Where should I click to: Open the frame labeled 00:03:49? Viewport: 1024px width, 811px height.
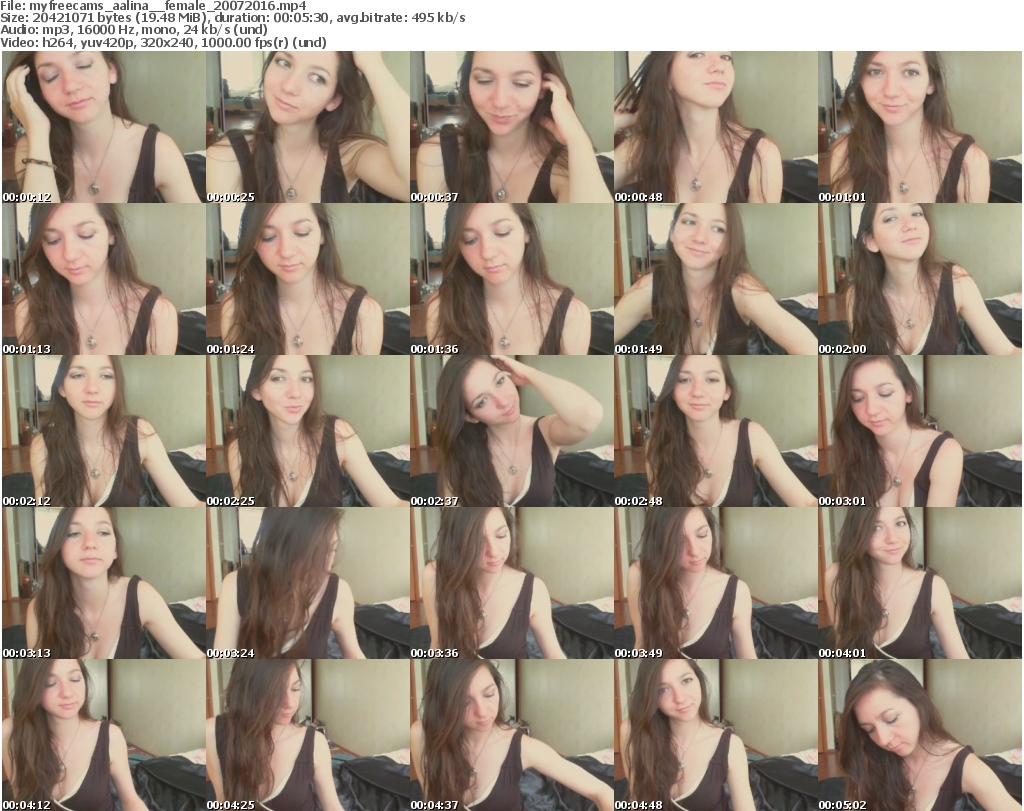[716, 583]
